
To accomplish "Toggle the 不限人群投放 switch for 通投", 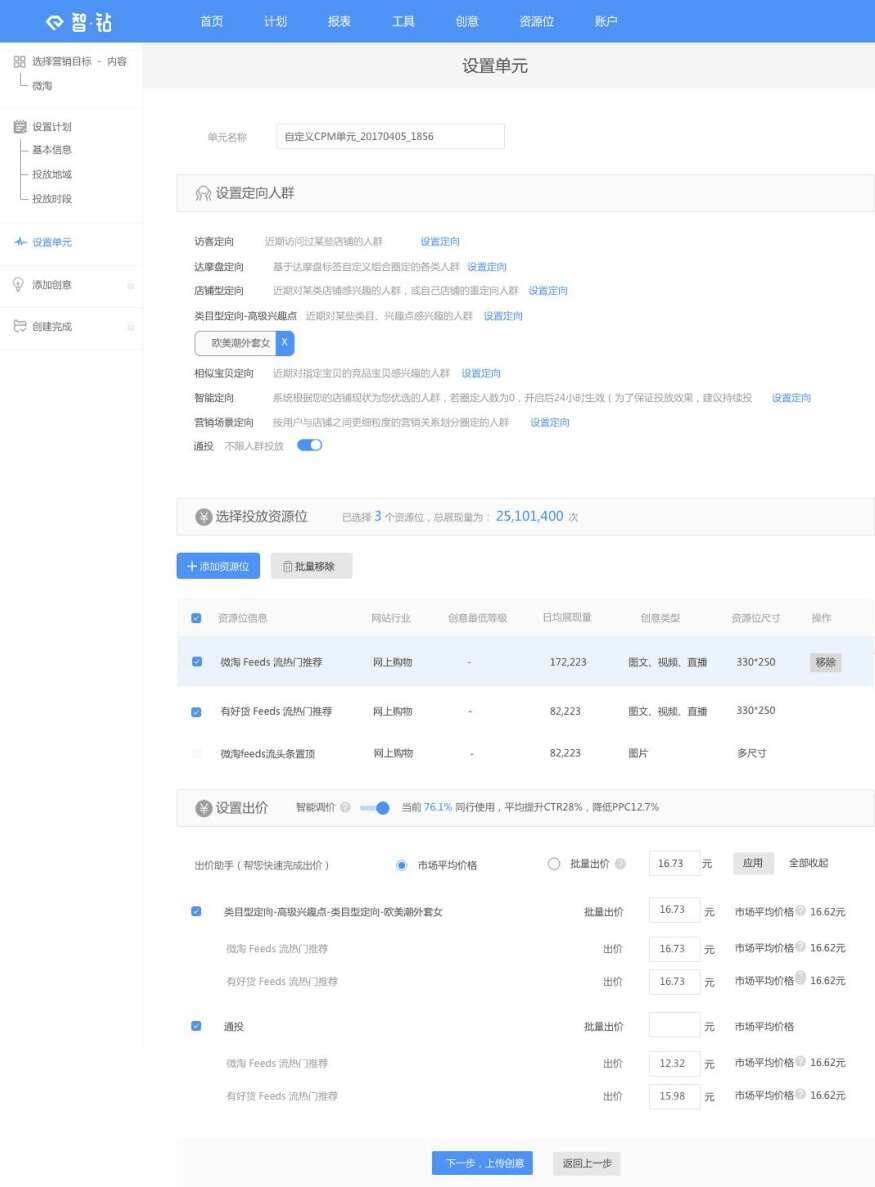I will (x=309, y=445).
